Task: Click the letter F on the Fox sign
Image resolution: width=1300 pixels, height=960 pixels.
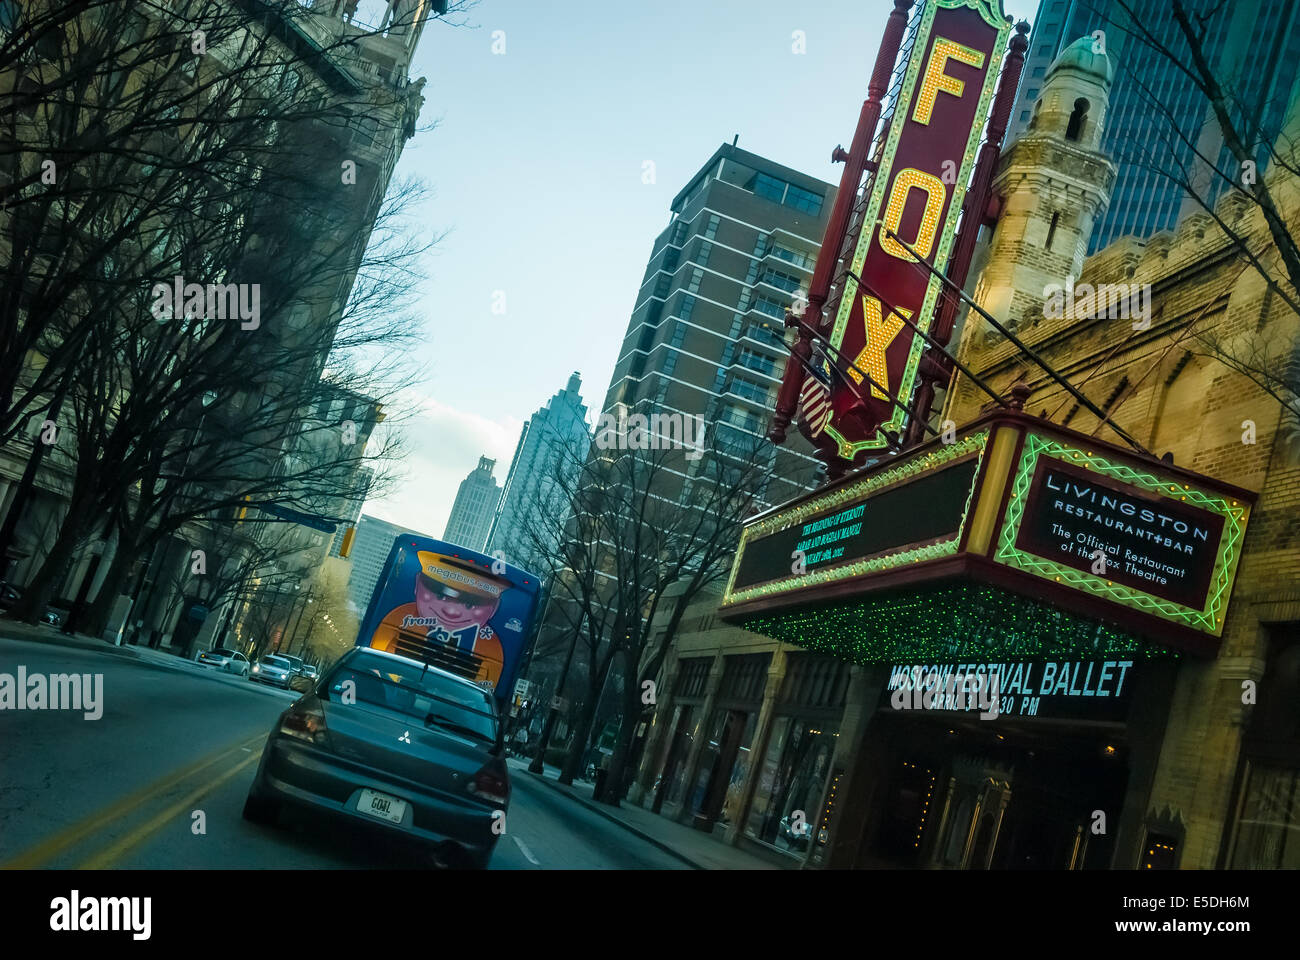Action: [946, 81]
